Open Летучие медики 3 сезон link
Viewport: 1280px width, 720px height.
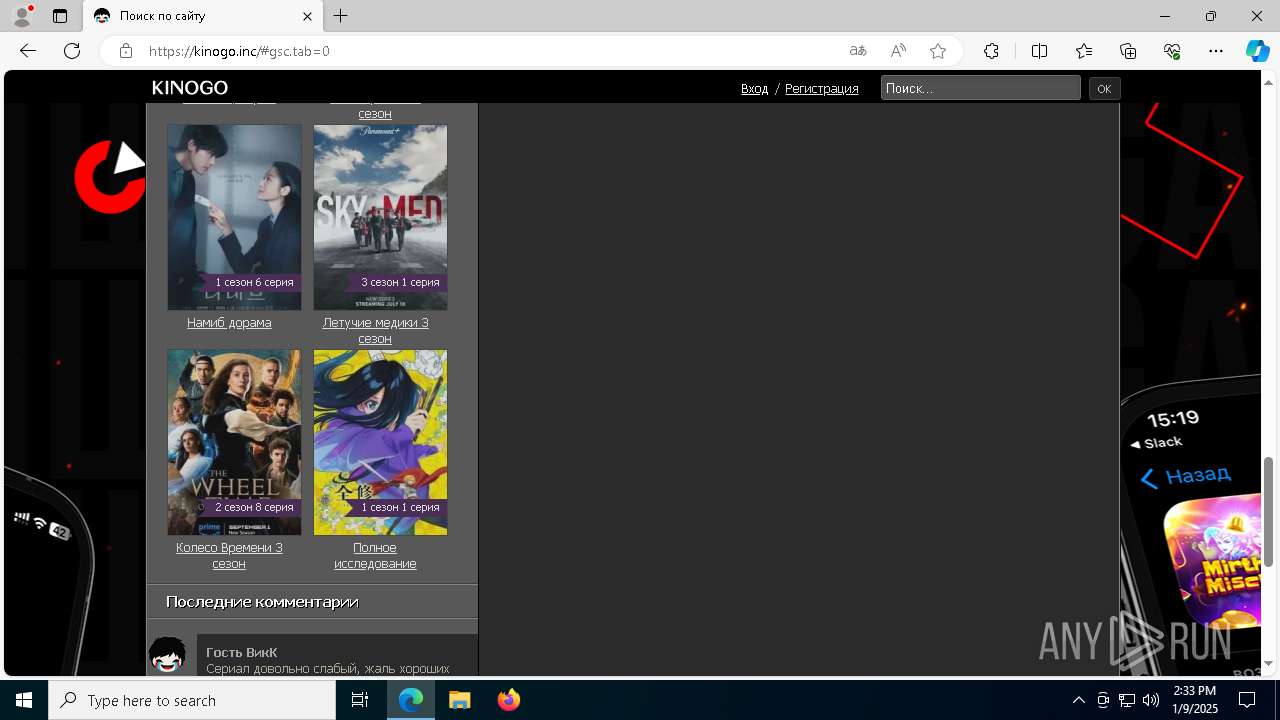[x=375, y=331]
